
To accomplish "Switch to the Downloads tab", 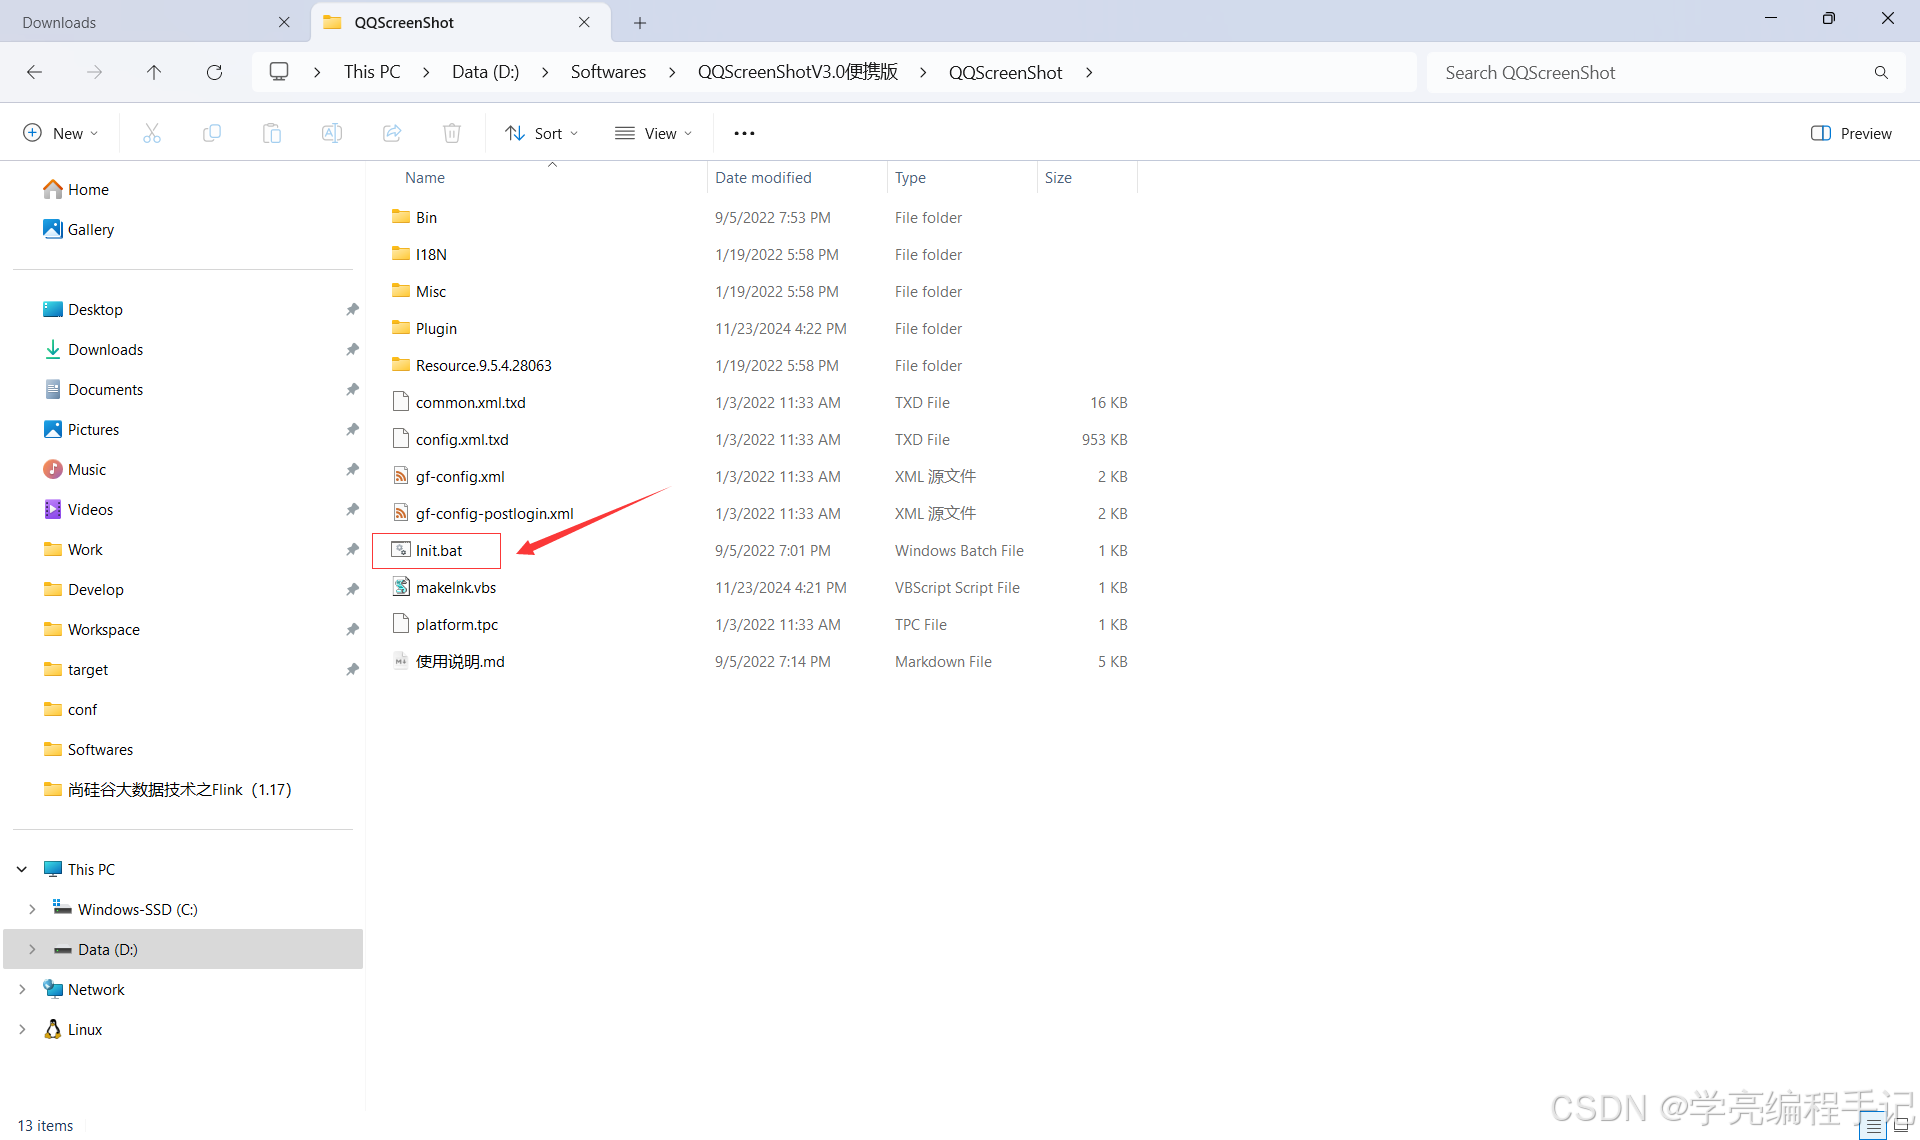I will (x=140, y=22).
